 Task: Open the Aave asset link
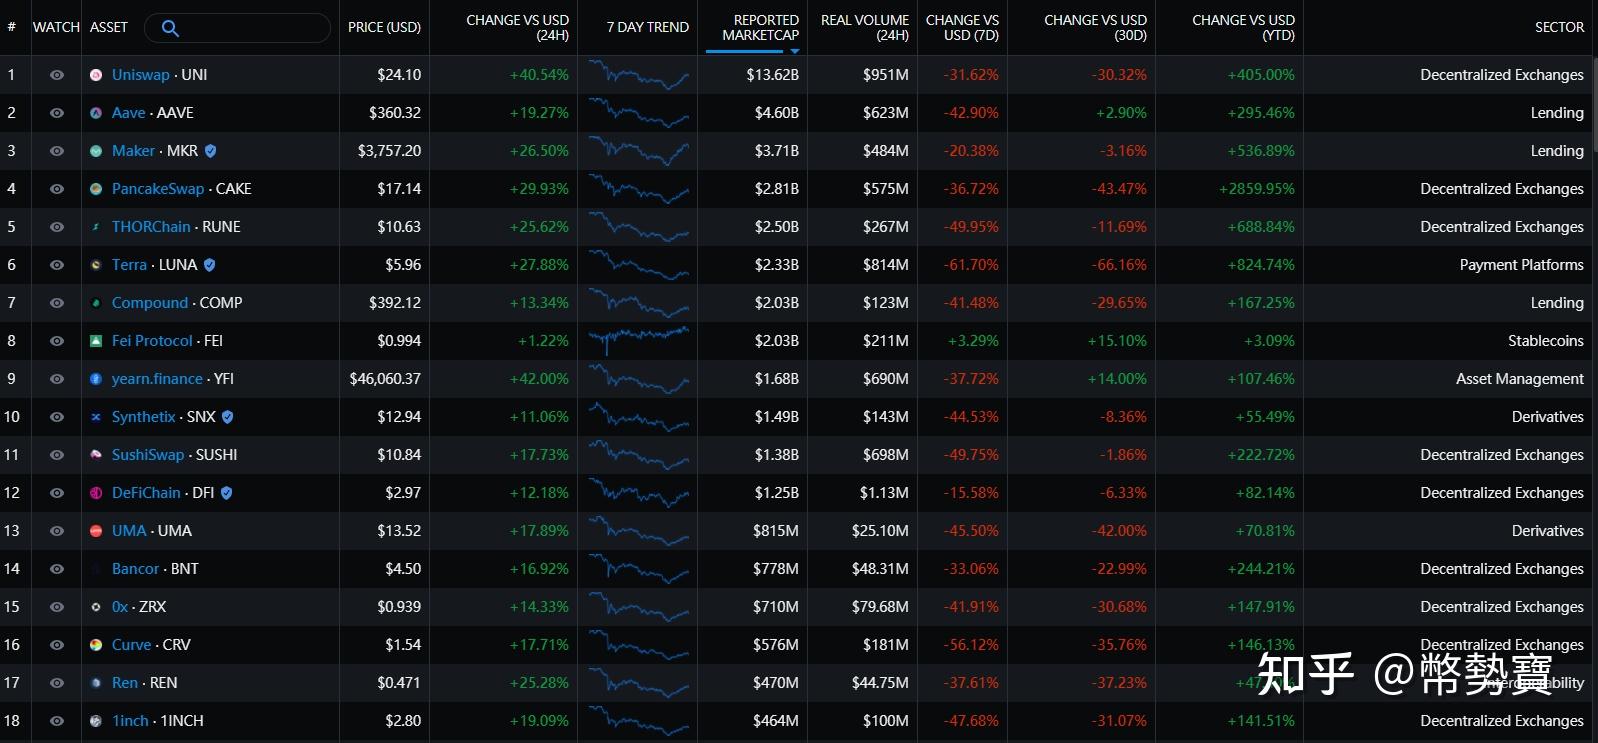click(x=128, y=113)
